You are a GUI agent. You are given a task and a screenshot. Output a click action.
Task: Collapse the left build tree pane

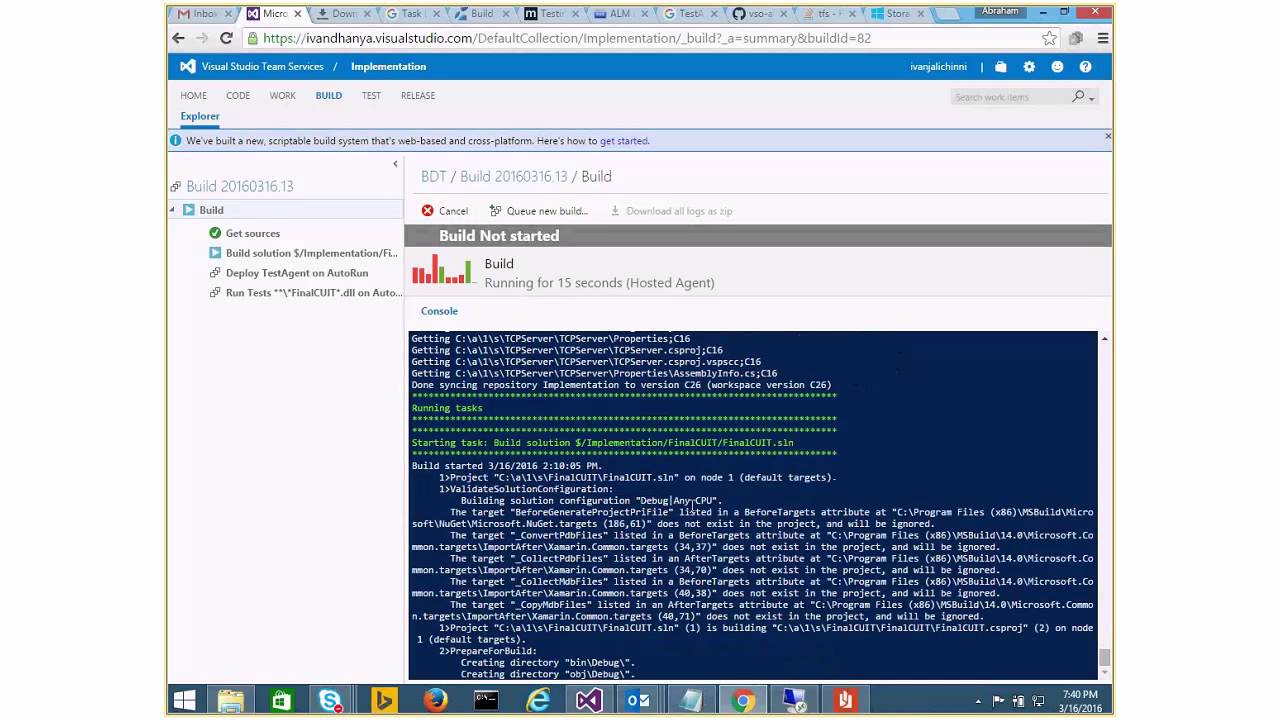395,164
